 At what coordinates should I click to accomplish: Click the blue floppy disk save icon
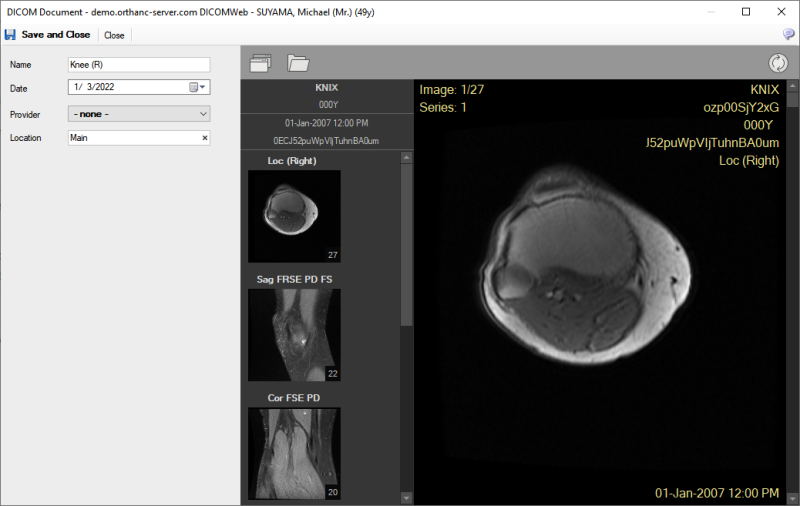10,35
